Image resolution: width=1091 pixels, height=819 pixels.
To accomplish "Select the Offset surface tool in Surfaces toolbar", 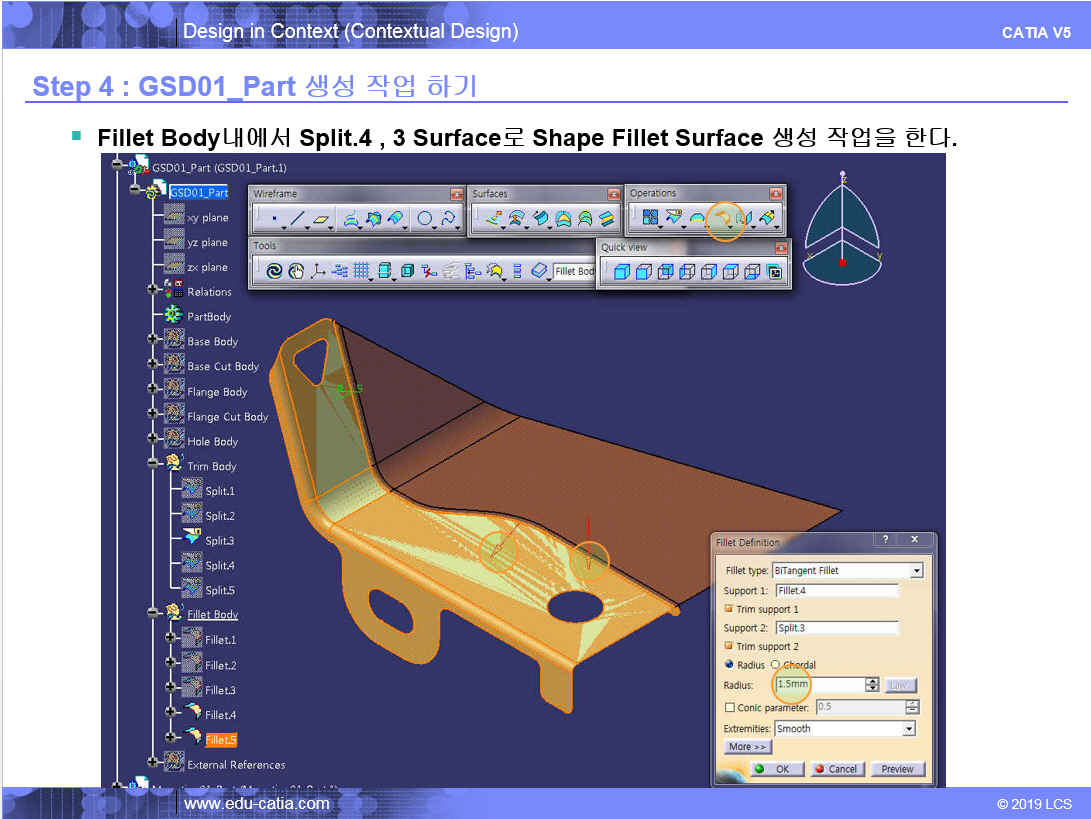I will [516, 219].
